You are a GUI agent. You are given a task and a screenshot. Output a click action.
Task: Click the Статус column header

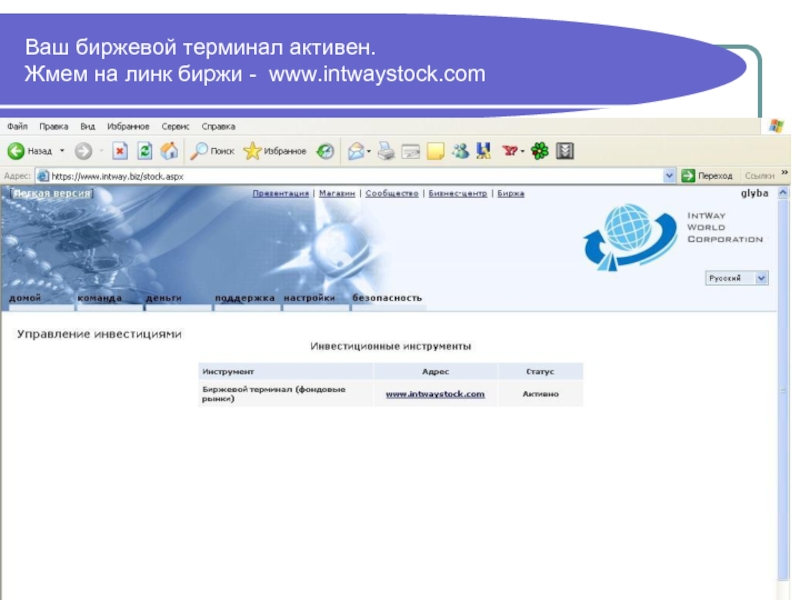(540, 371)
